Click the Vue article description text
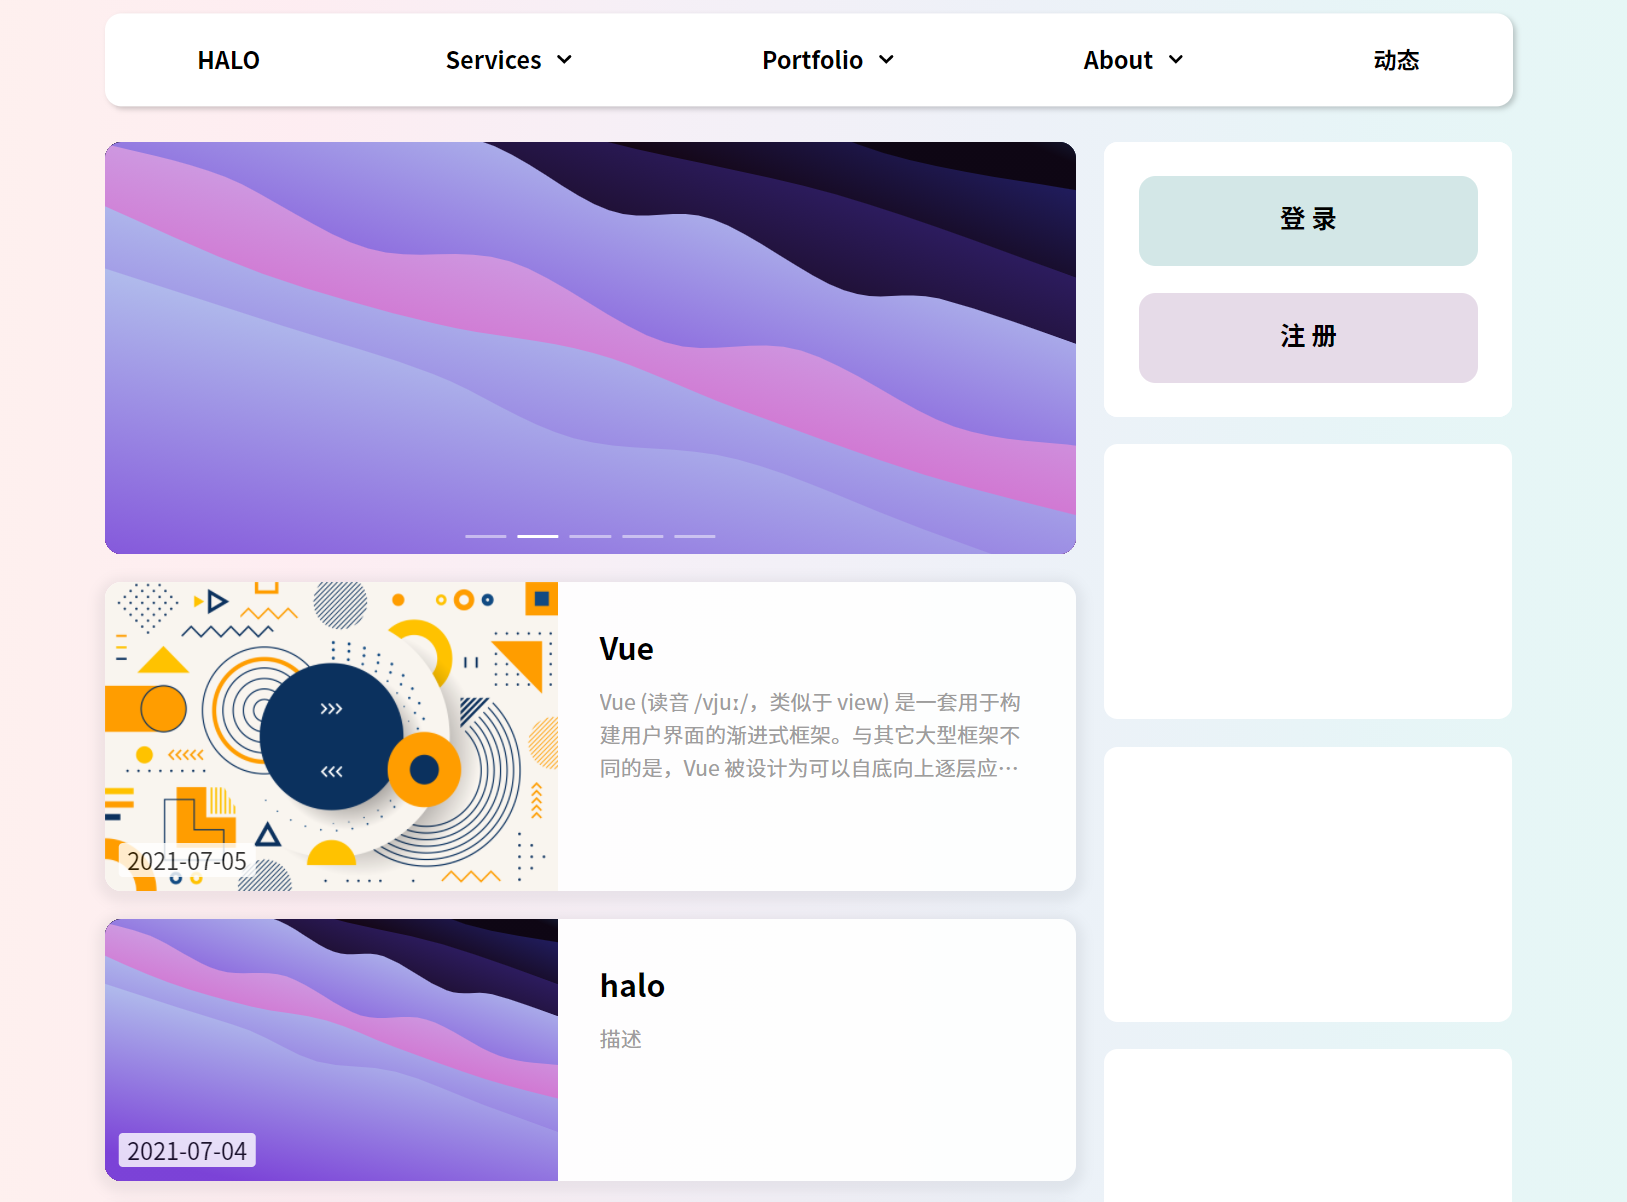1627x1202 pixels. coord(810,735)
